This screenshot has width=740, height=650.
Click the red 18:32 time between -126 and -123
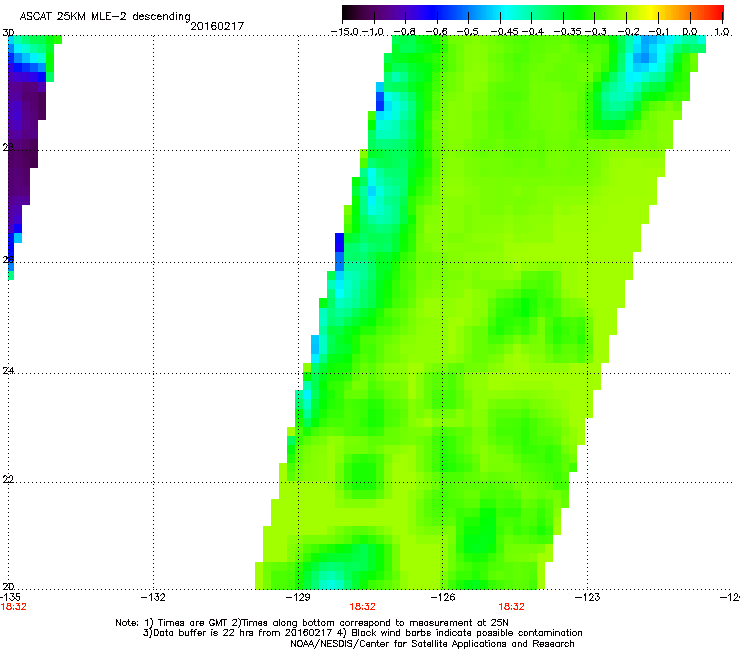512,607
